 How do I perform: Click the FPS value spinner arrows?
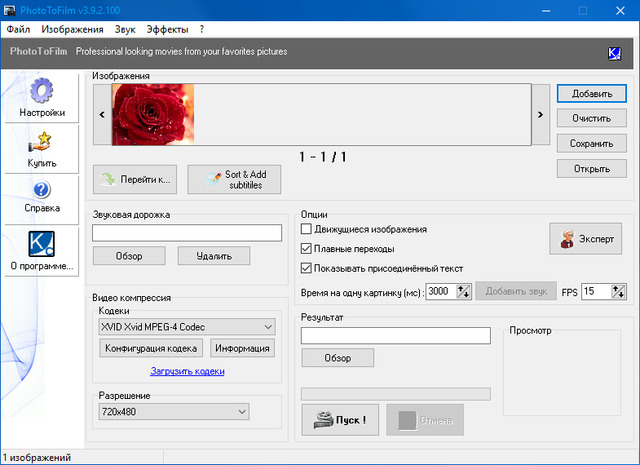tap(619, 291)
